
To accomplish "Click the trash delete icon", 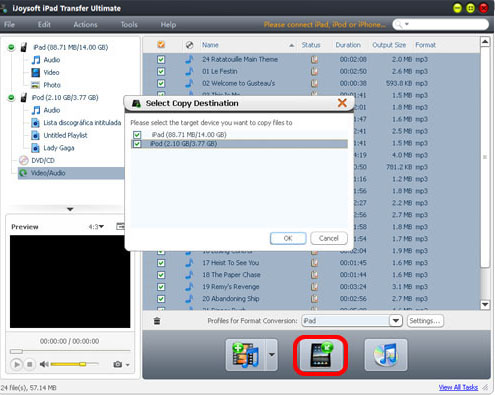I will [x=157, y=321].
